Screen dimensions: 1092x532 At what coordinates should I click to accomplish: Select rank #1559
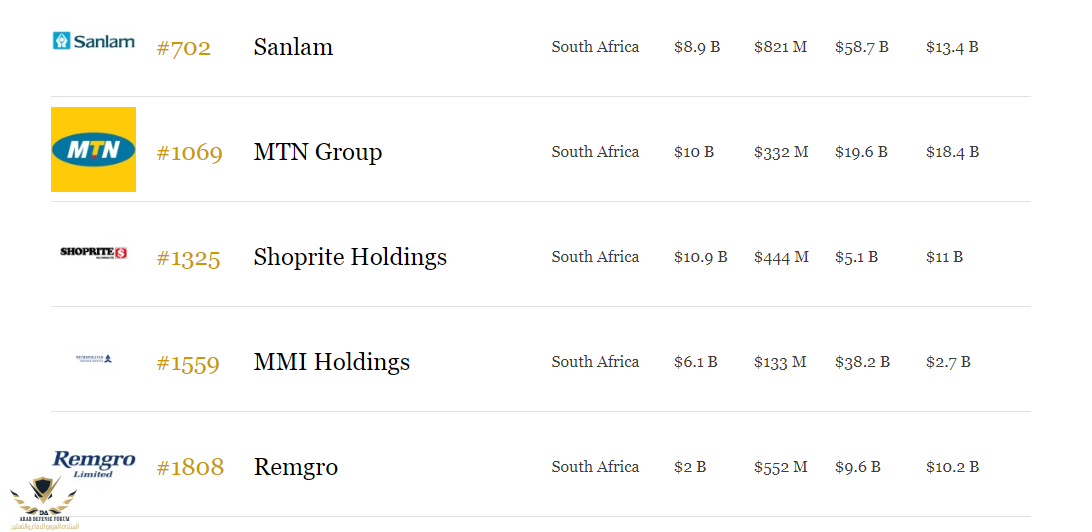pos(188,363)
